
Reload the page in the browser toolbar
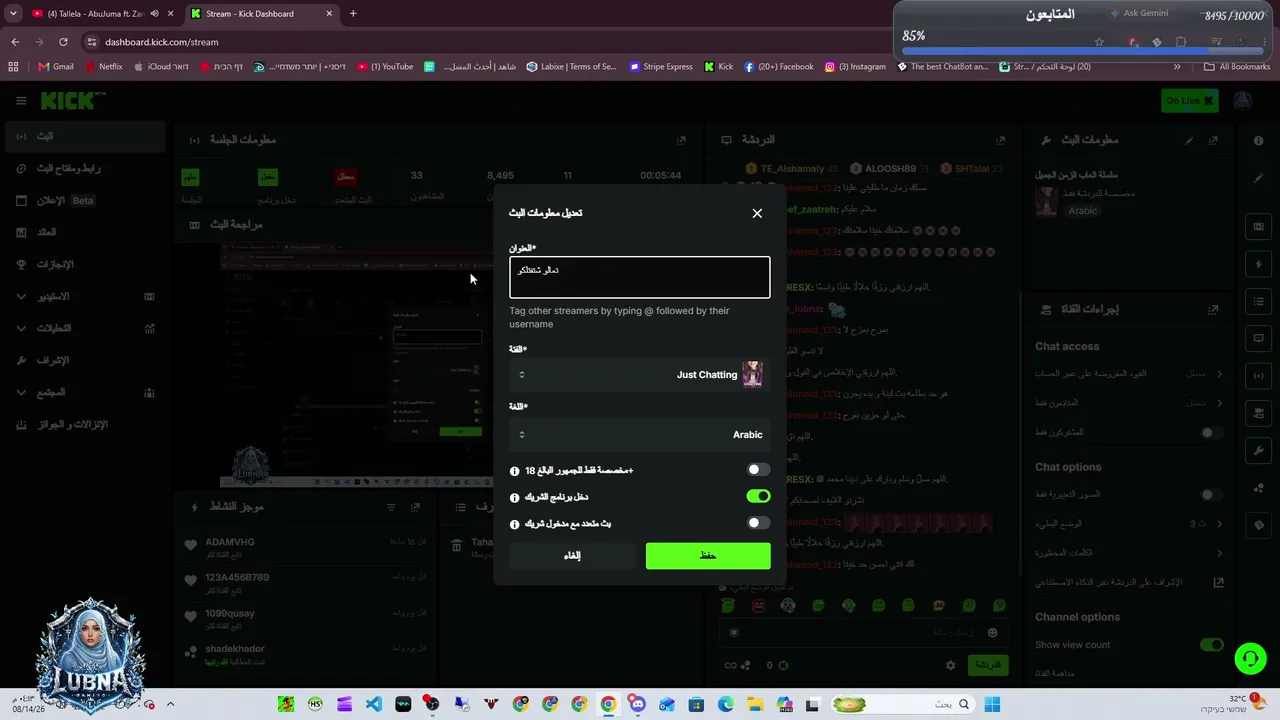63,42
